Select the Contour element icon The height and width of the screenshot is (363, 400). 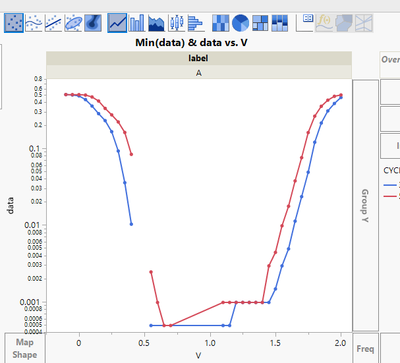[93, 23]
